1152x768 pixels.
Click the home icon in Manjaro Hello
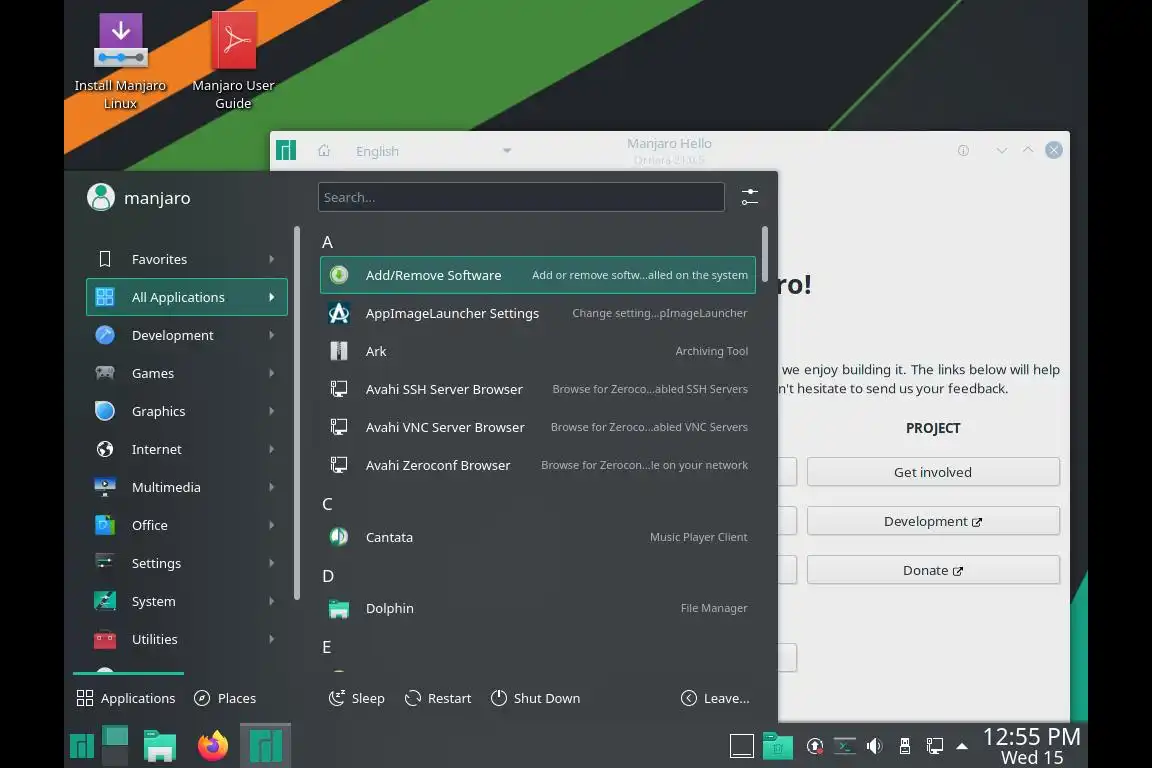tap(324, 151)
